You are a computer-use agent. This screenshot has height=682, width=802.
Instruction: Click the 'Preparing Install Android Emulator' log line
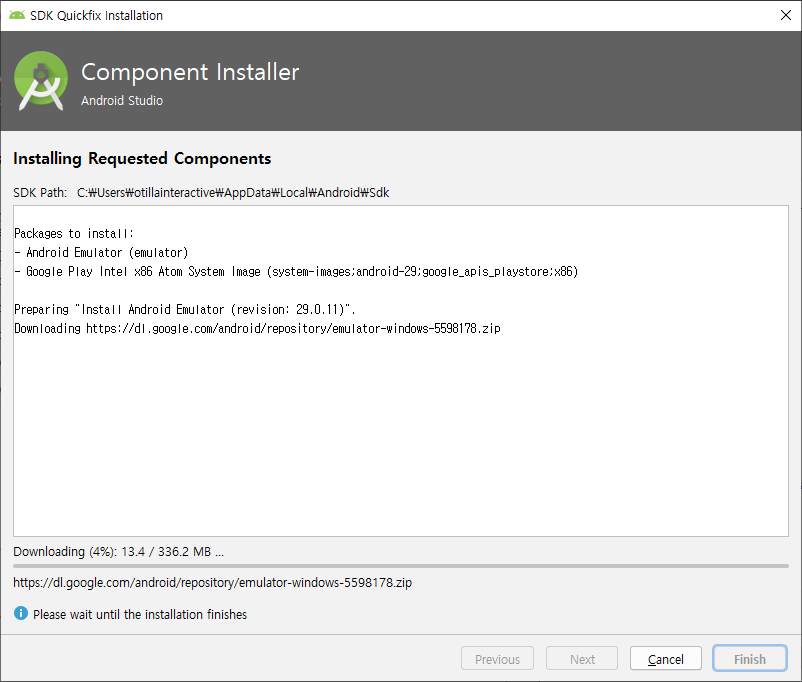pyautogui.click(x=185, y=310)
